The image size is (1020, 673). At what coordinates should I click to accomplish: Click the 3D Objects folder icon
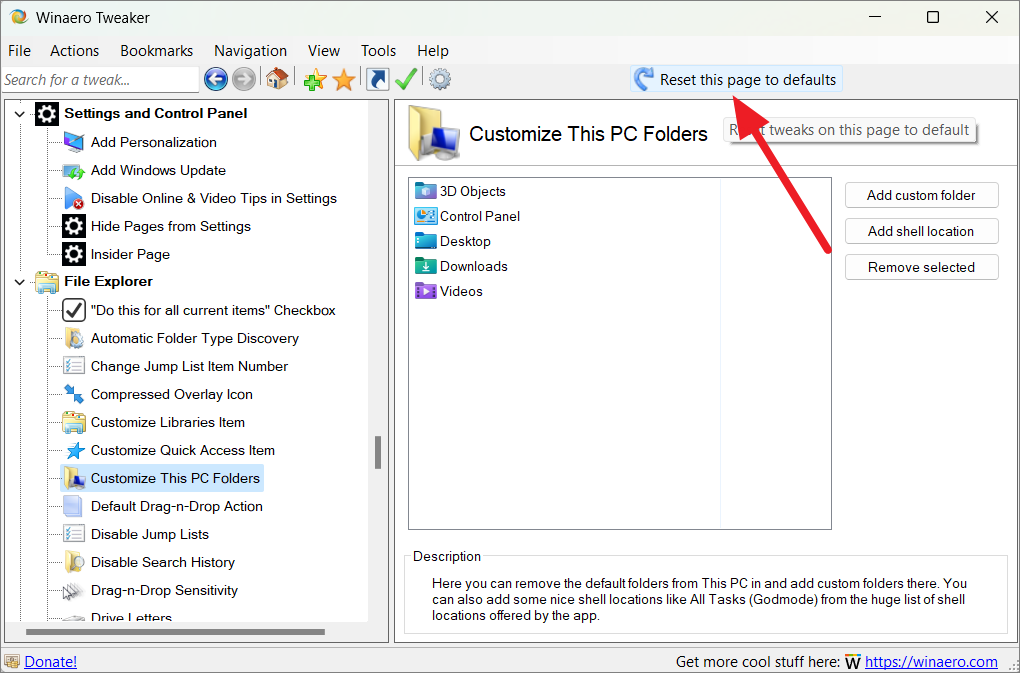click(425, 191)
